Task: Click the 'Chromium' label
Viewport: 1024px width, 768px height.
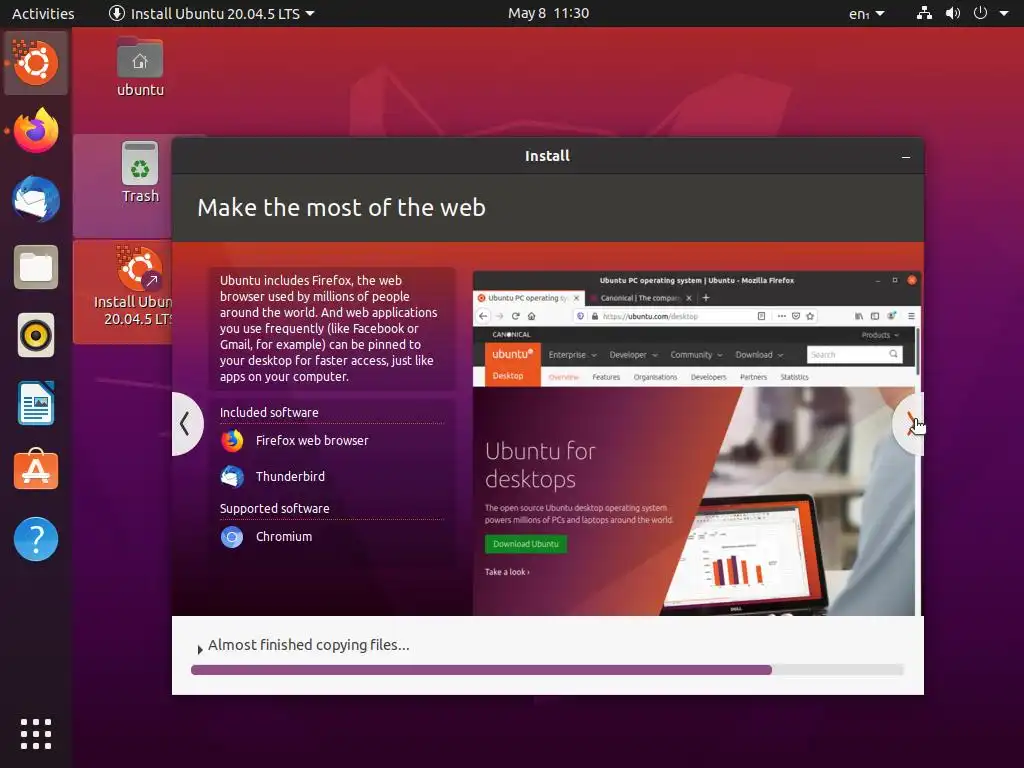Action: [x=284, y=537]
